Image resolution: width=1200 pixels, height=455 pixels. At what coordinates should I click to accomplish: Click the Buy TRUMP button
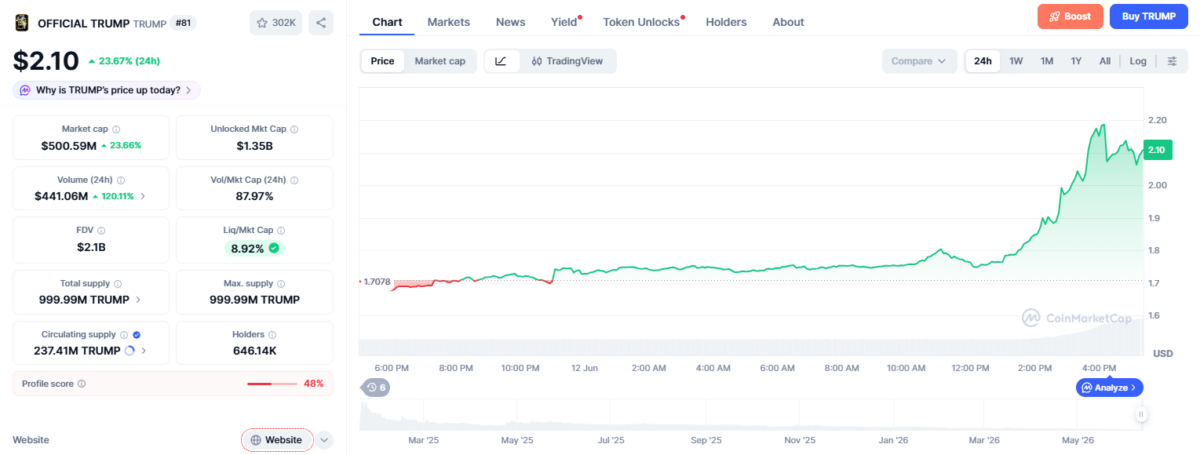[1148, 16]
